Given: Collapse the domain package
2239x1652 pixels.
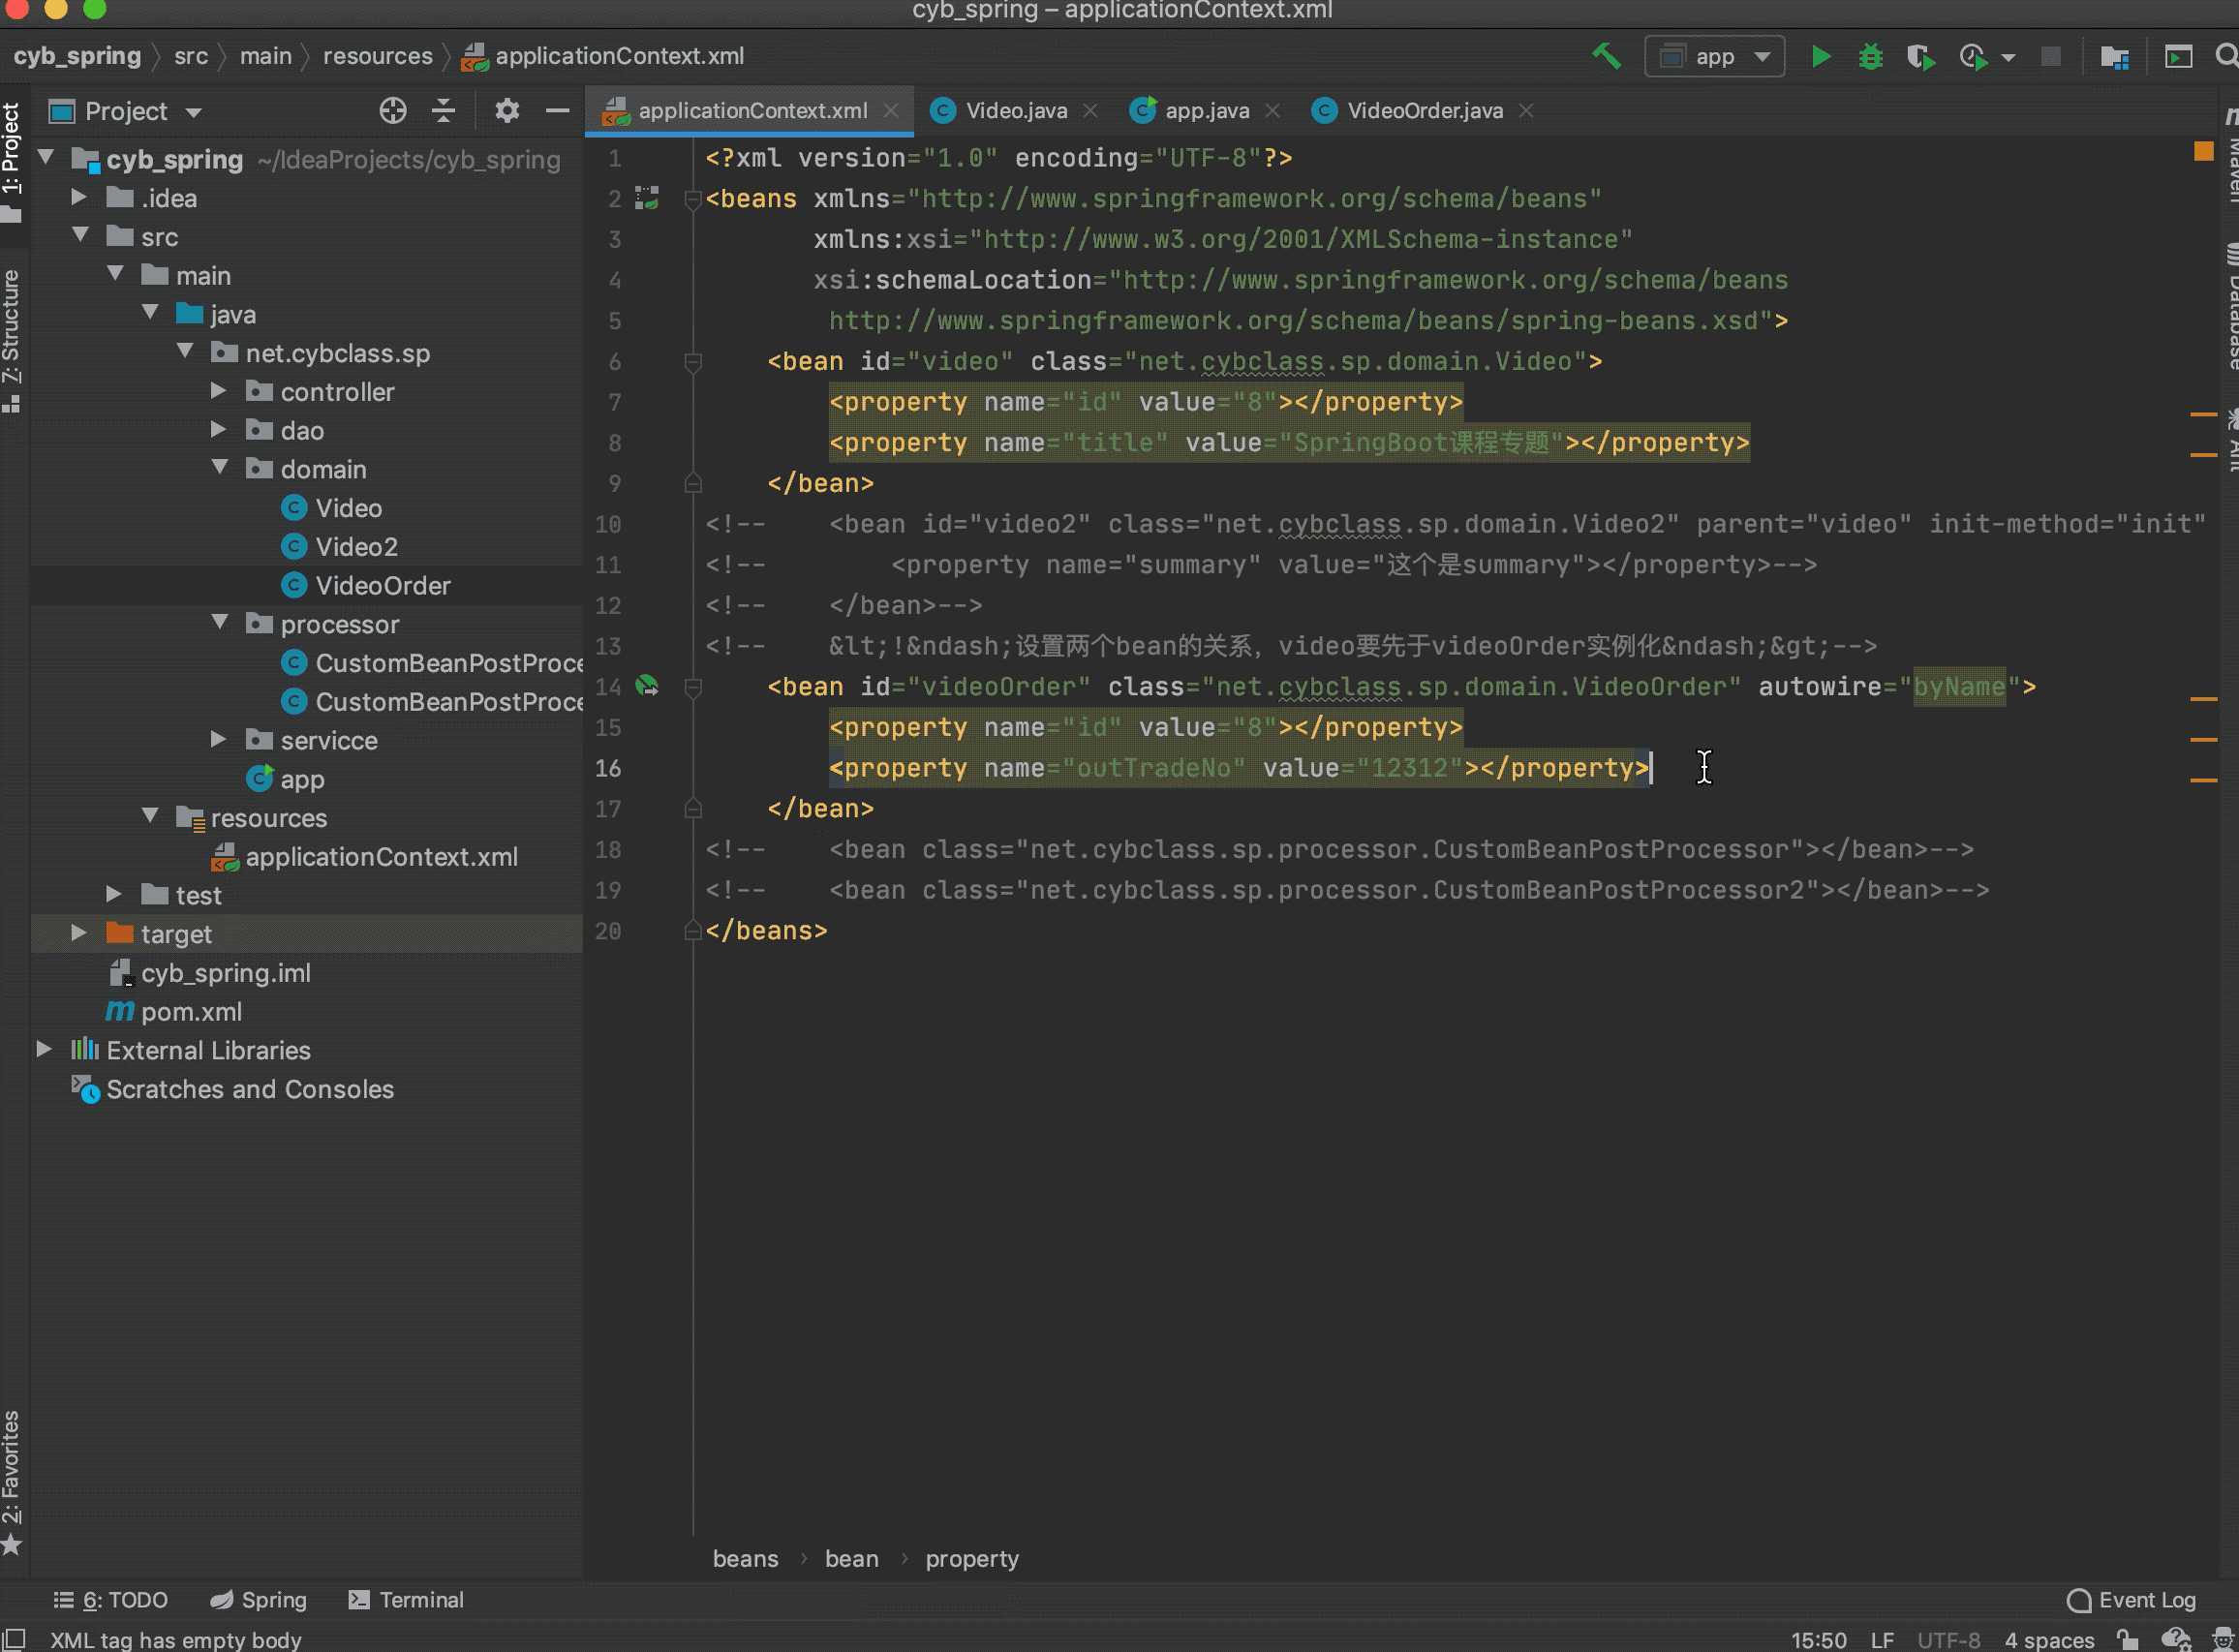Looking at the screenshot, I should [x=220, y=468].
